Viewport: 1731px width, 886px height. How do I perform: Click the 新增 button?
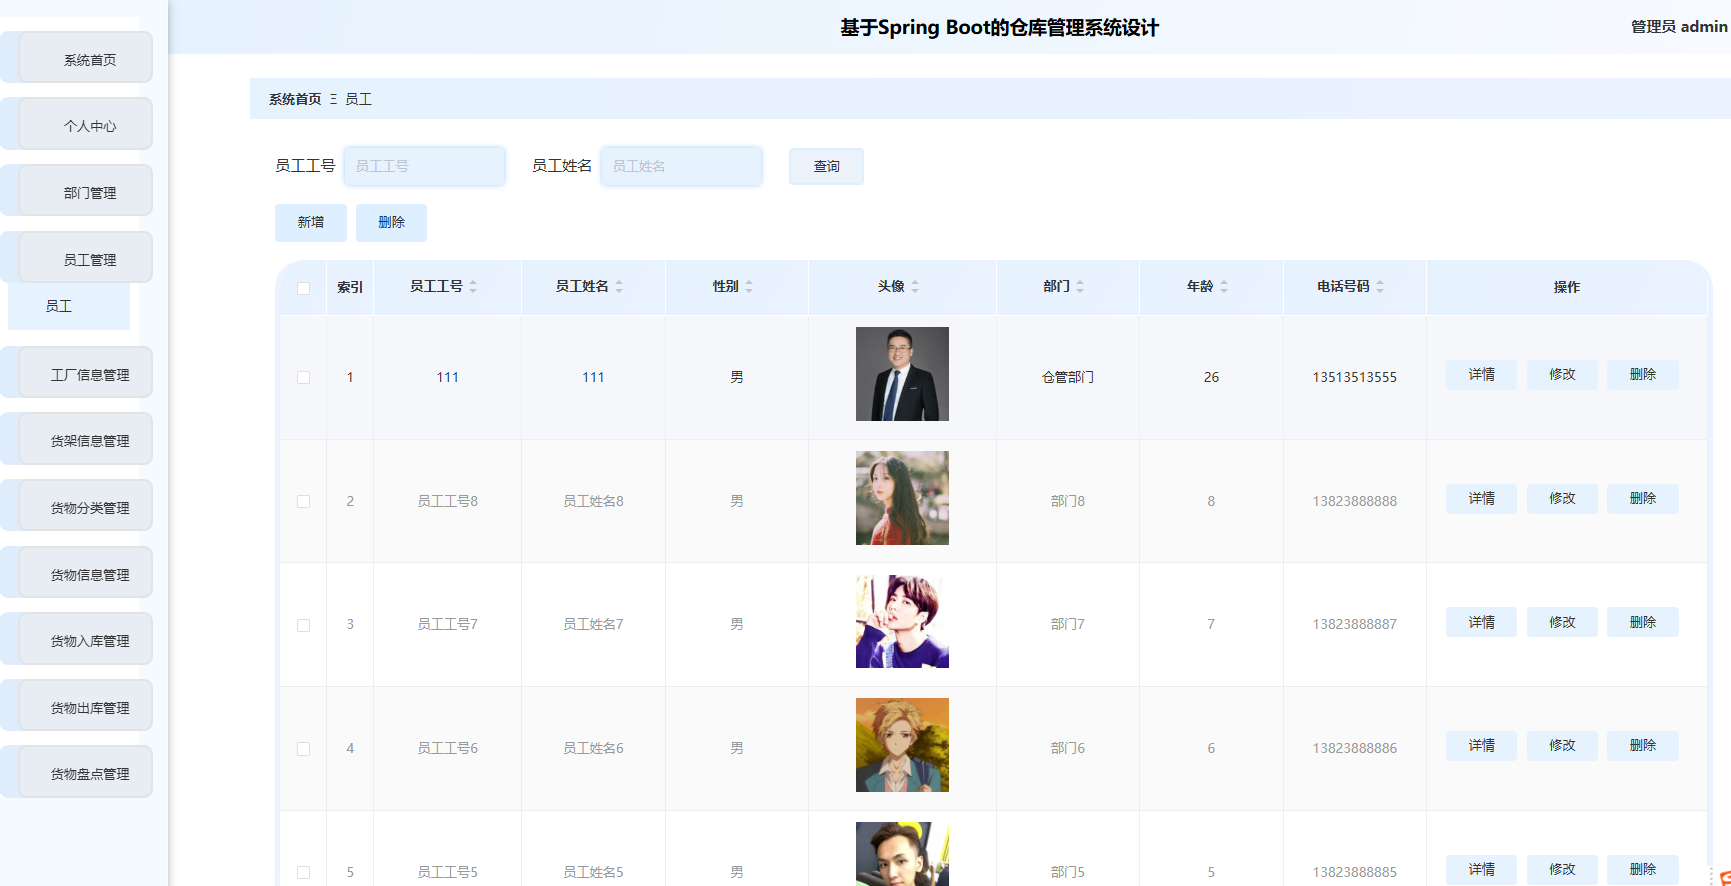pos(311,222)
